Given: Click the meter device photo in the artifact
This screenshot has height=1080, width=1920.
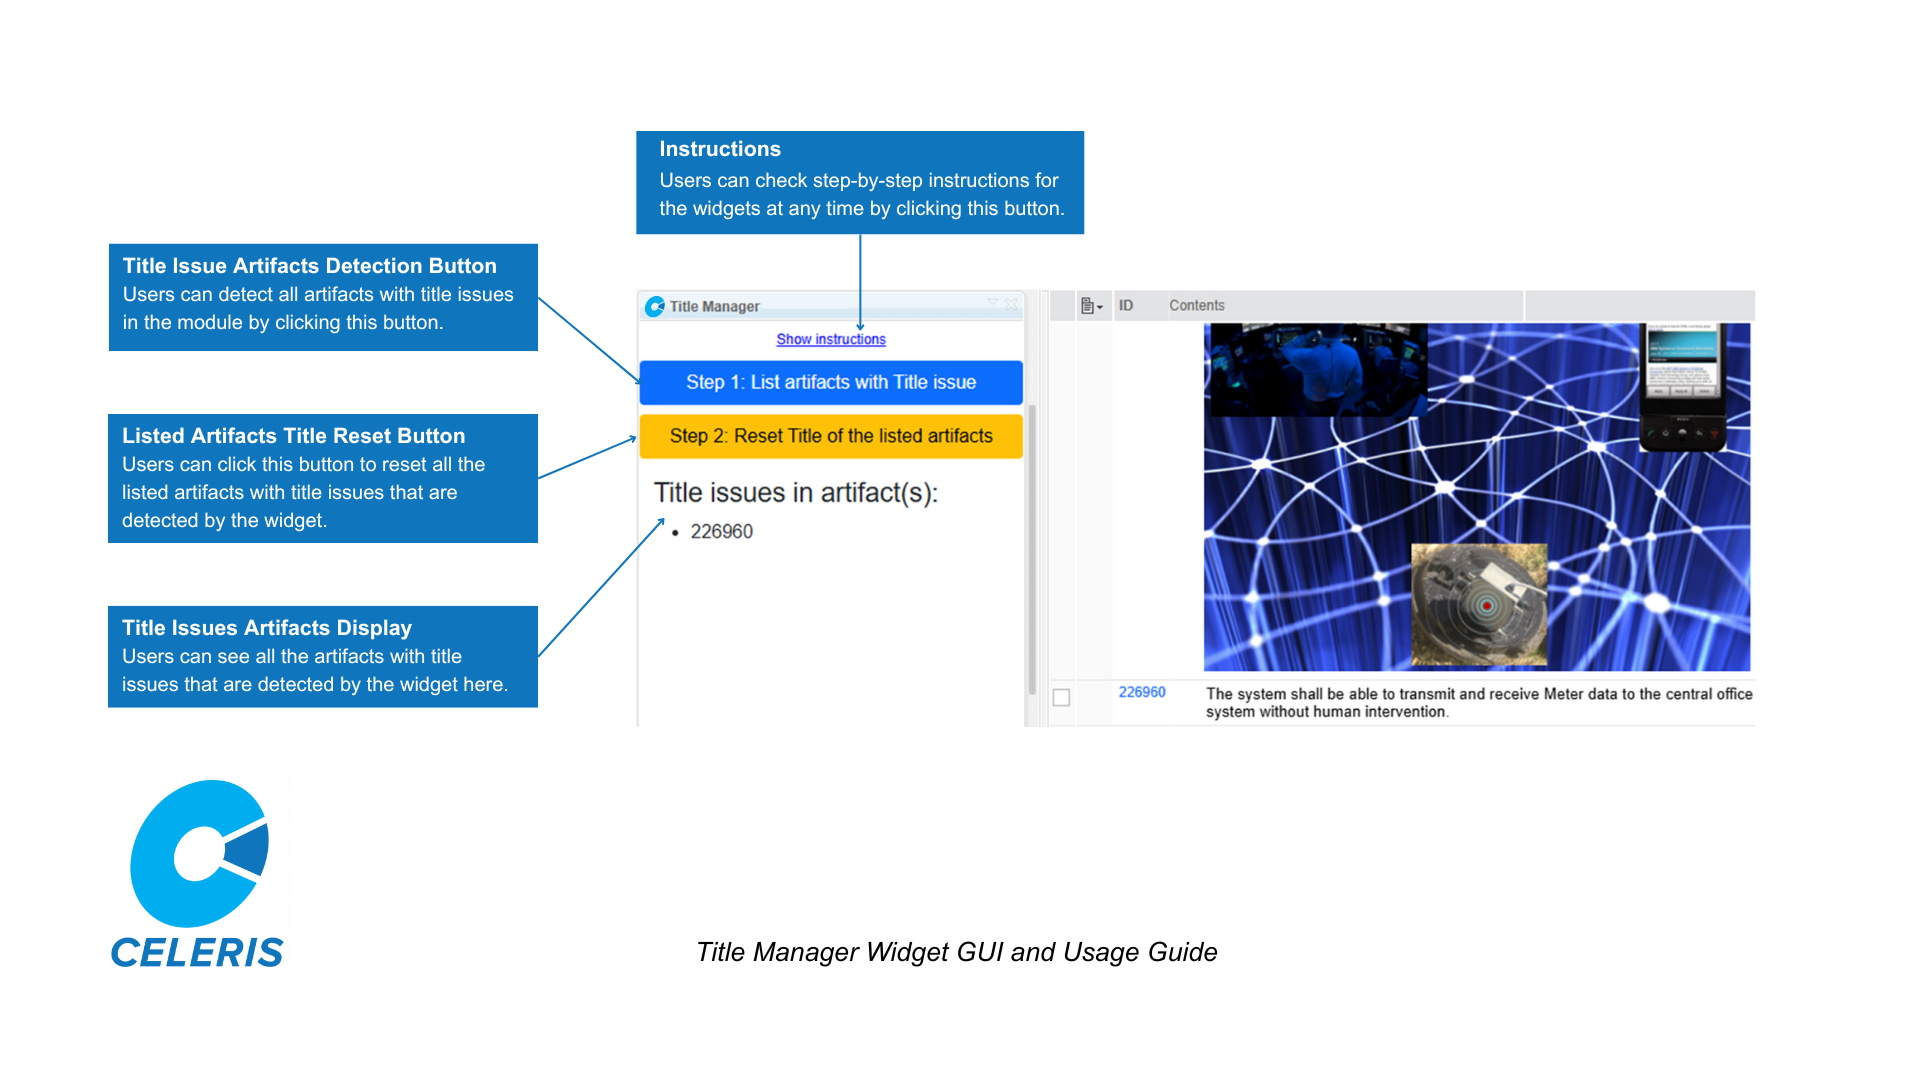Looking at the screenshot, I should [1478, 603].
